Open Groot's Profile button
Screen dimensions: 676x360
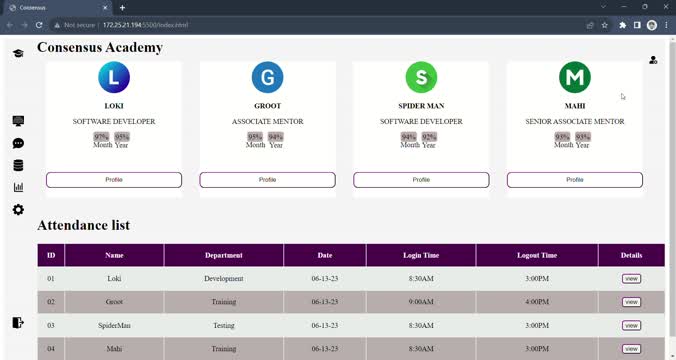point(267,180)
